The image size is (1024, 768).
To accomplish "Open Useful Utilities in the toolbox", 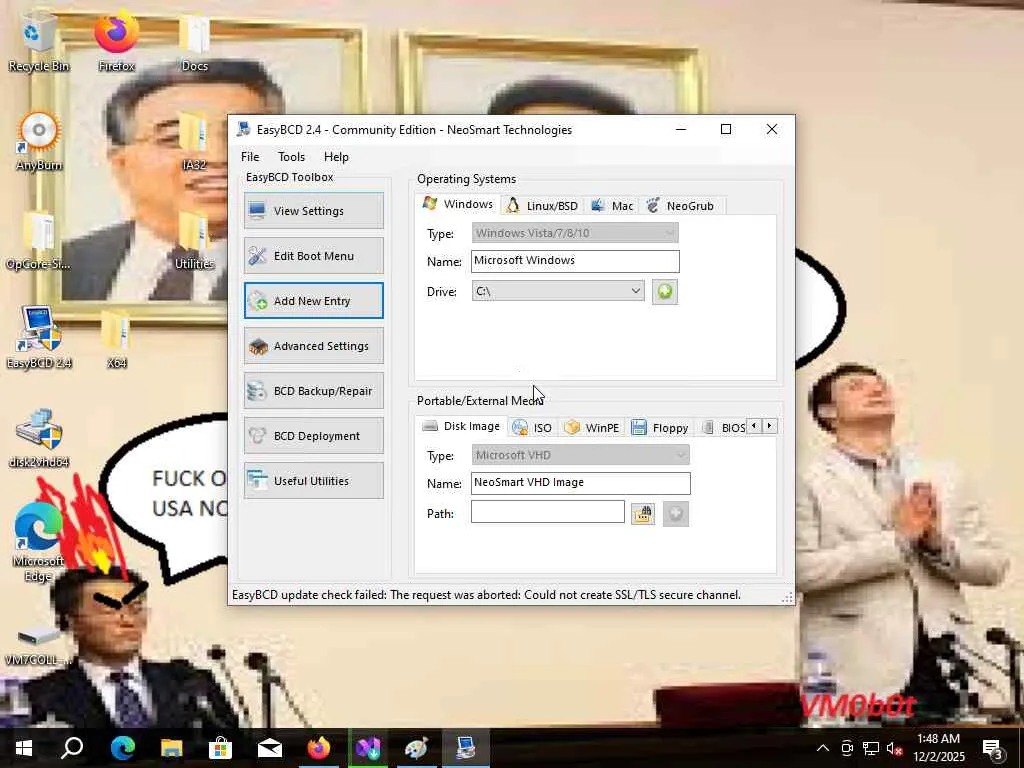I will [313, 481].
